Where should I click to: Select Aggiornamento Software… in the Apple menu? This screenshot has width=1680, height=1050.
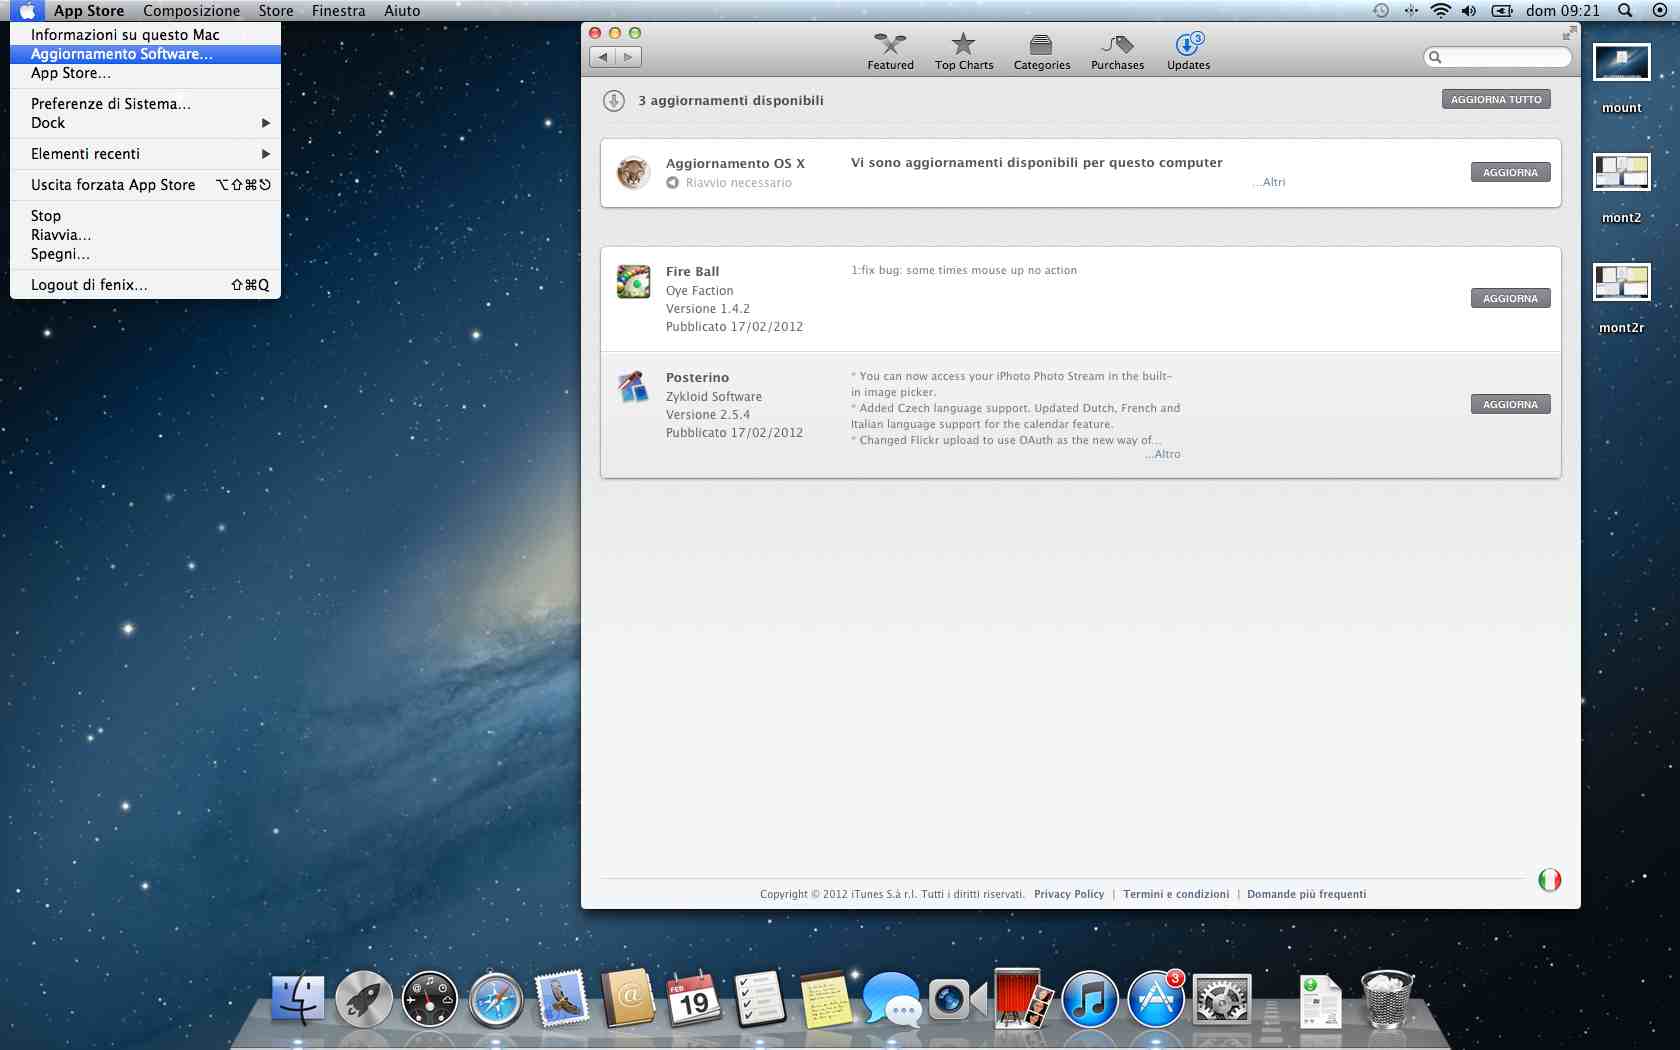tap(145, 54)
